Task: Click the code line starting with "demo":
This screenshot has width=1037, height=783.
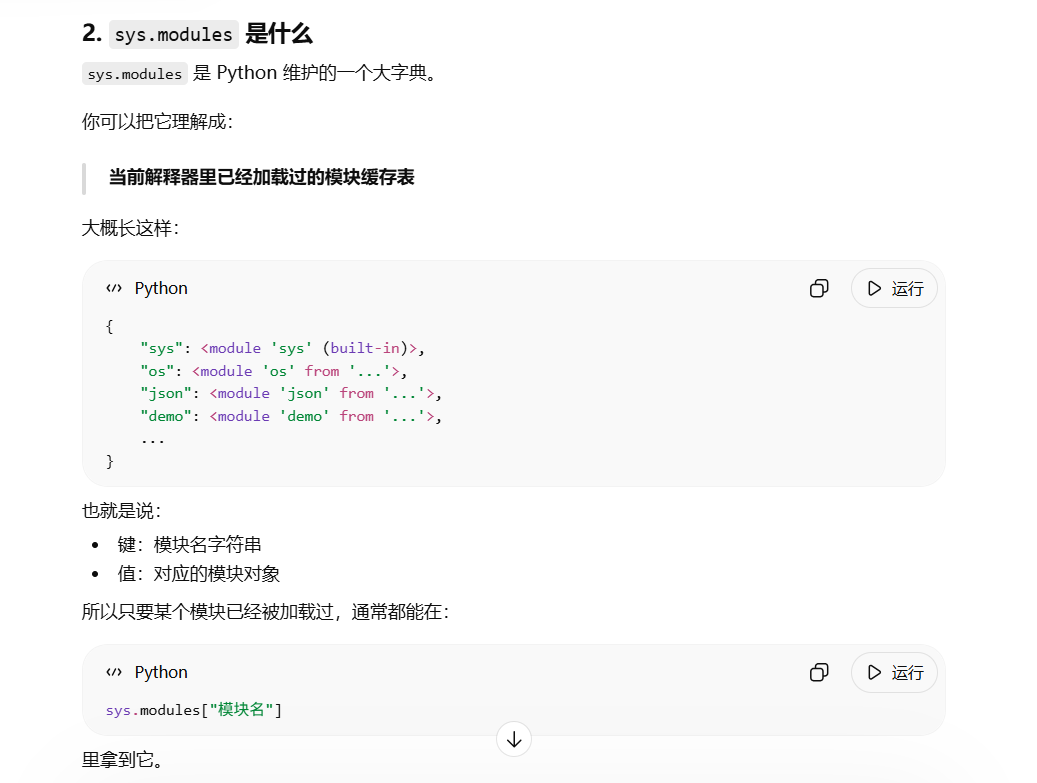Action: [291, 416]
